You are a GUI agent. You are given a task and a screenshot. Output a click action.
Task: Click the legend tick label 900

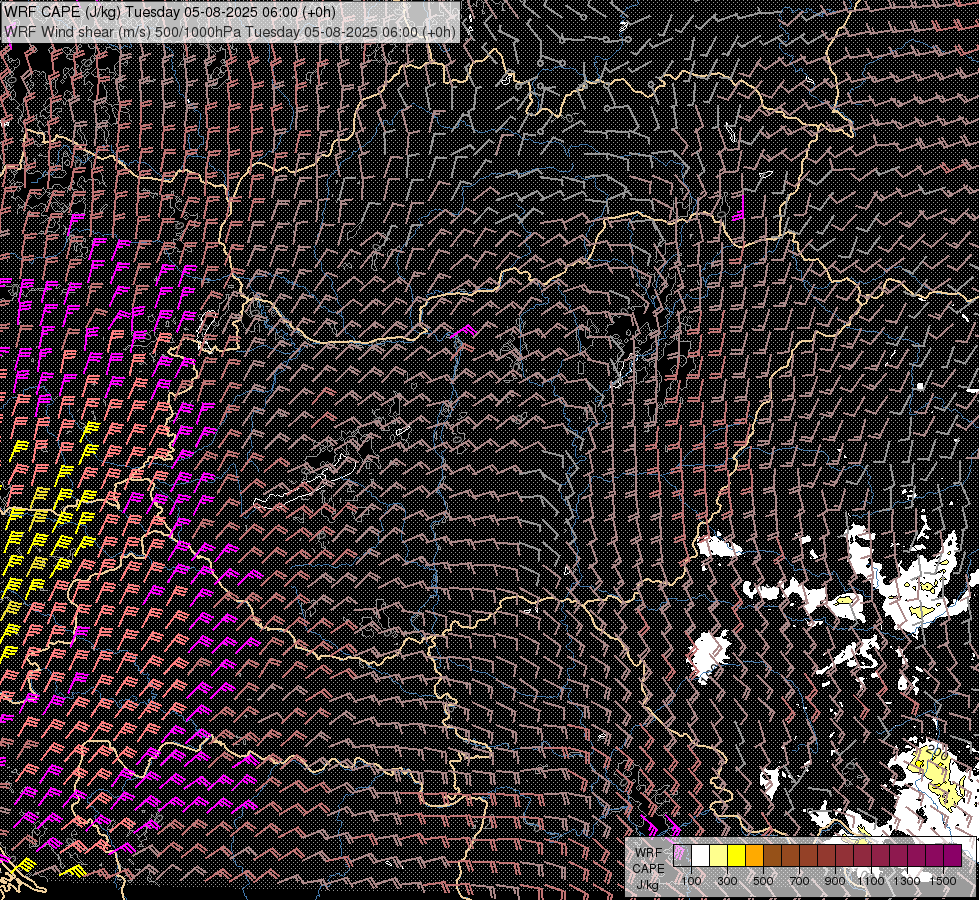coord(835,881)
